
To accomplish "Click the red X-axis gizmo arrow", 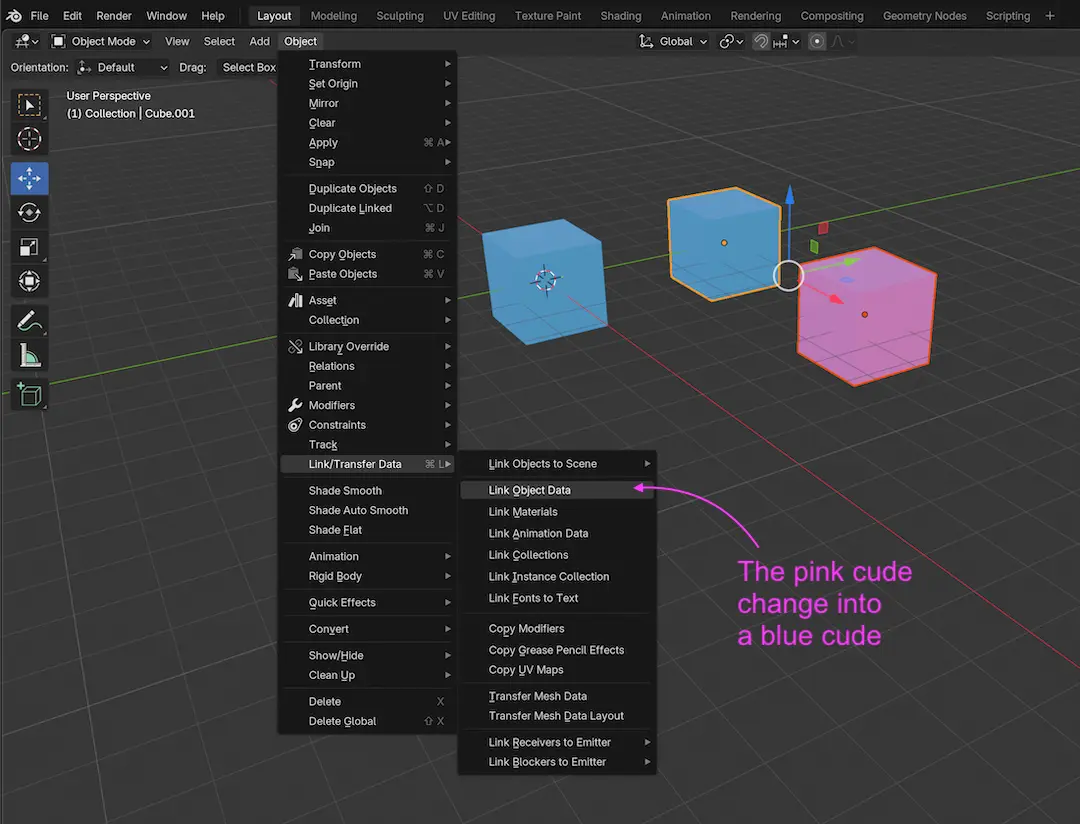I will pyautogui.click(x=835, y=299).
